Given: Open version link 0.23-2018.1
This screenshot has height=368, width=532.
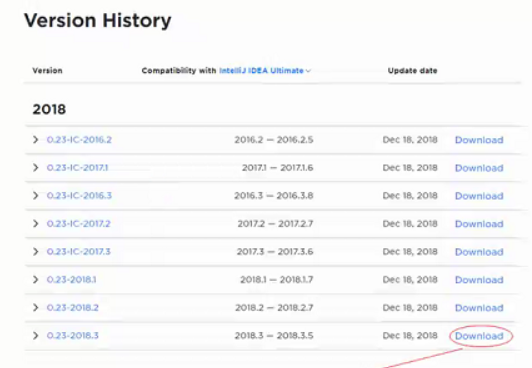Looking at the screenshot, I should click(71, 279).
